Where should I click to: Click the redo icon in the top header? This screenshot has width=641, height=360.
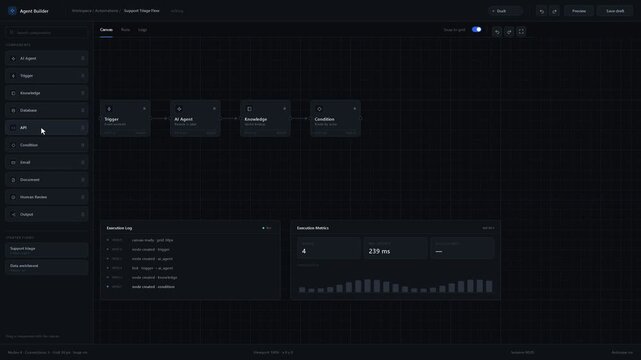[x=555, y=11]
